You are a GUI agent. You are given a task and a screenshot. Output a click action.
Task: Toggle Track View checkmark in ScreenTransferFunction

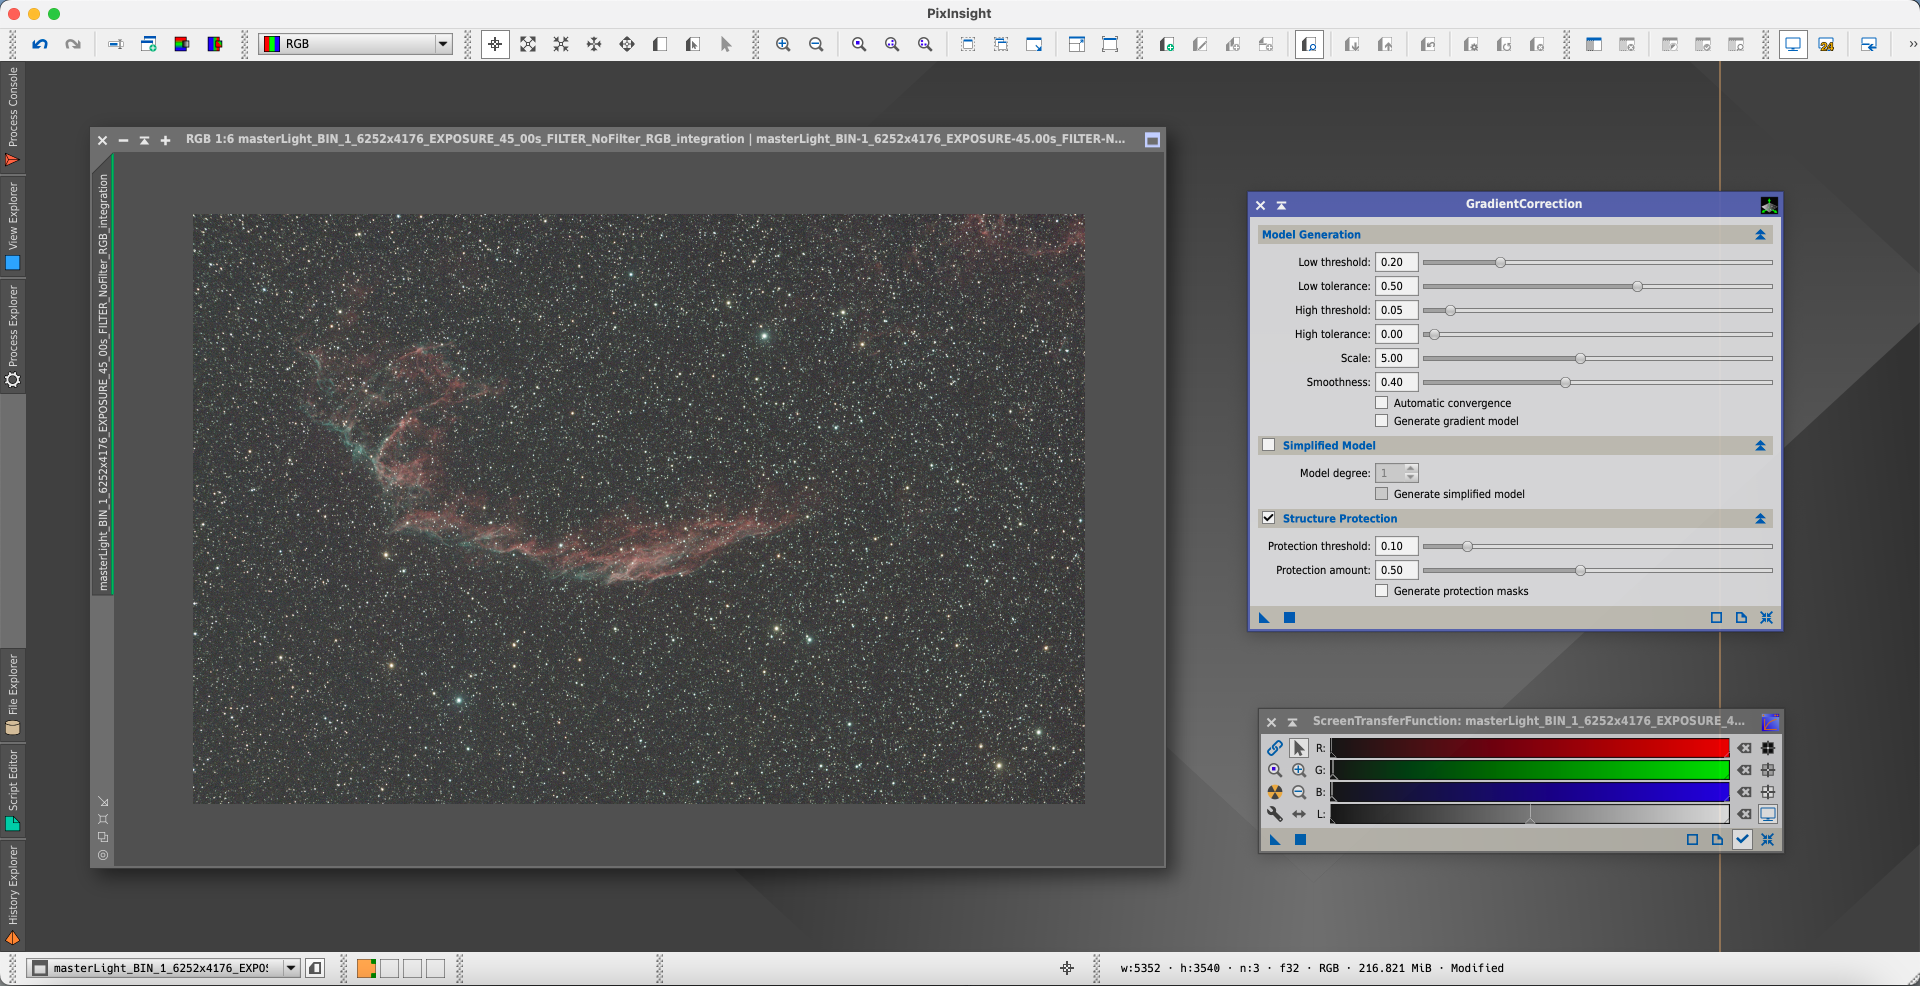(x=1742, y=840)
